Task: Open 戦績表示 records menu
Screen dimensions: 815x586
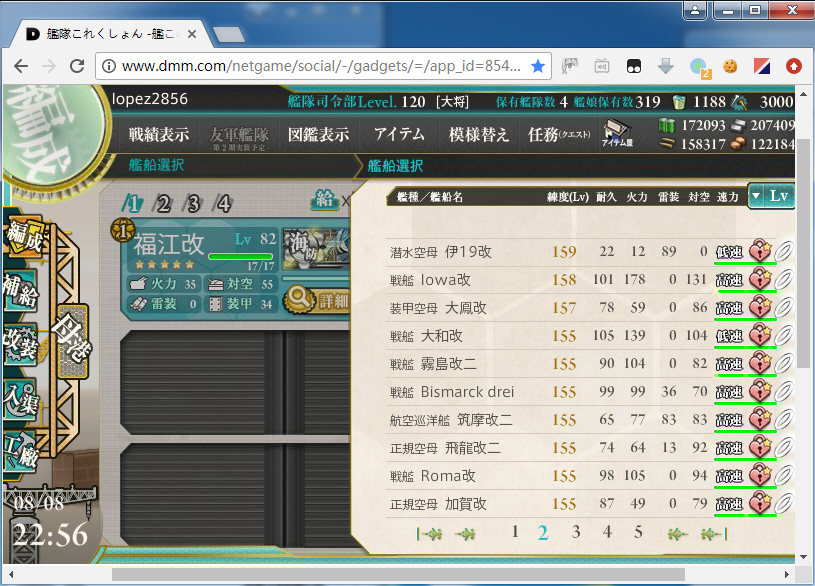Action: pos(159,135)
